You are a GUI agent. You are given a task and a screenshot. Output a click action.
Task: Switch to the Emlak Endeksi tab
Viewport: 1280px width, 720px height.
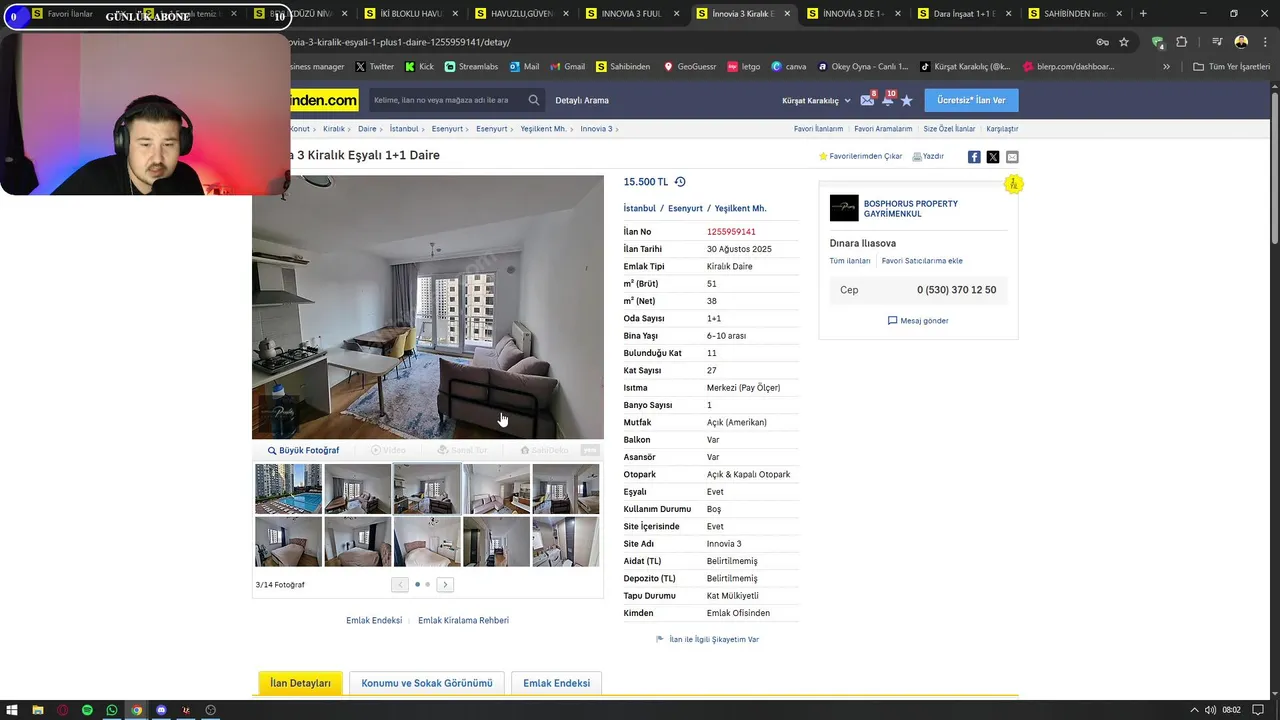click(x=556, y=683)
